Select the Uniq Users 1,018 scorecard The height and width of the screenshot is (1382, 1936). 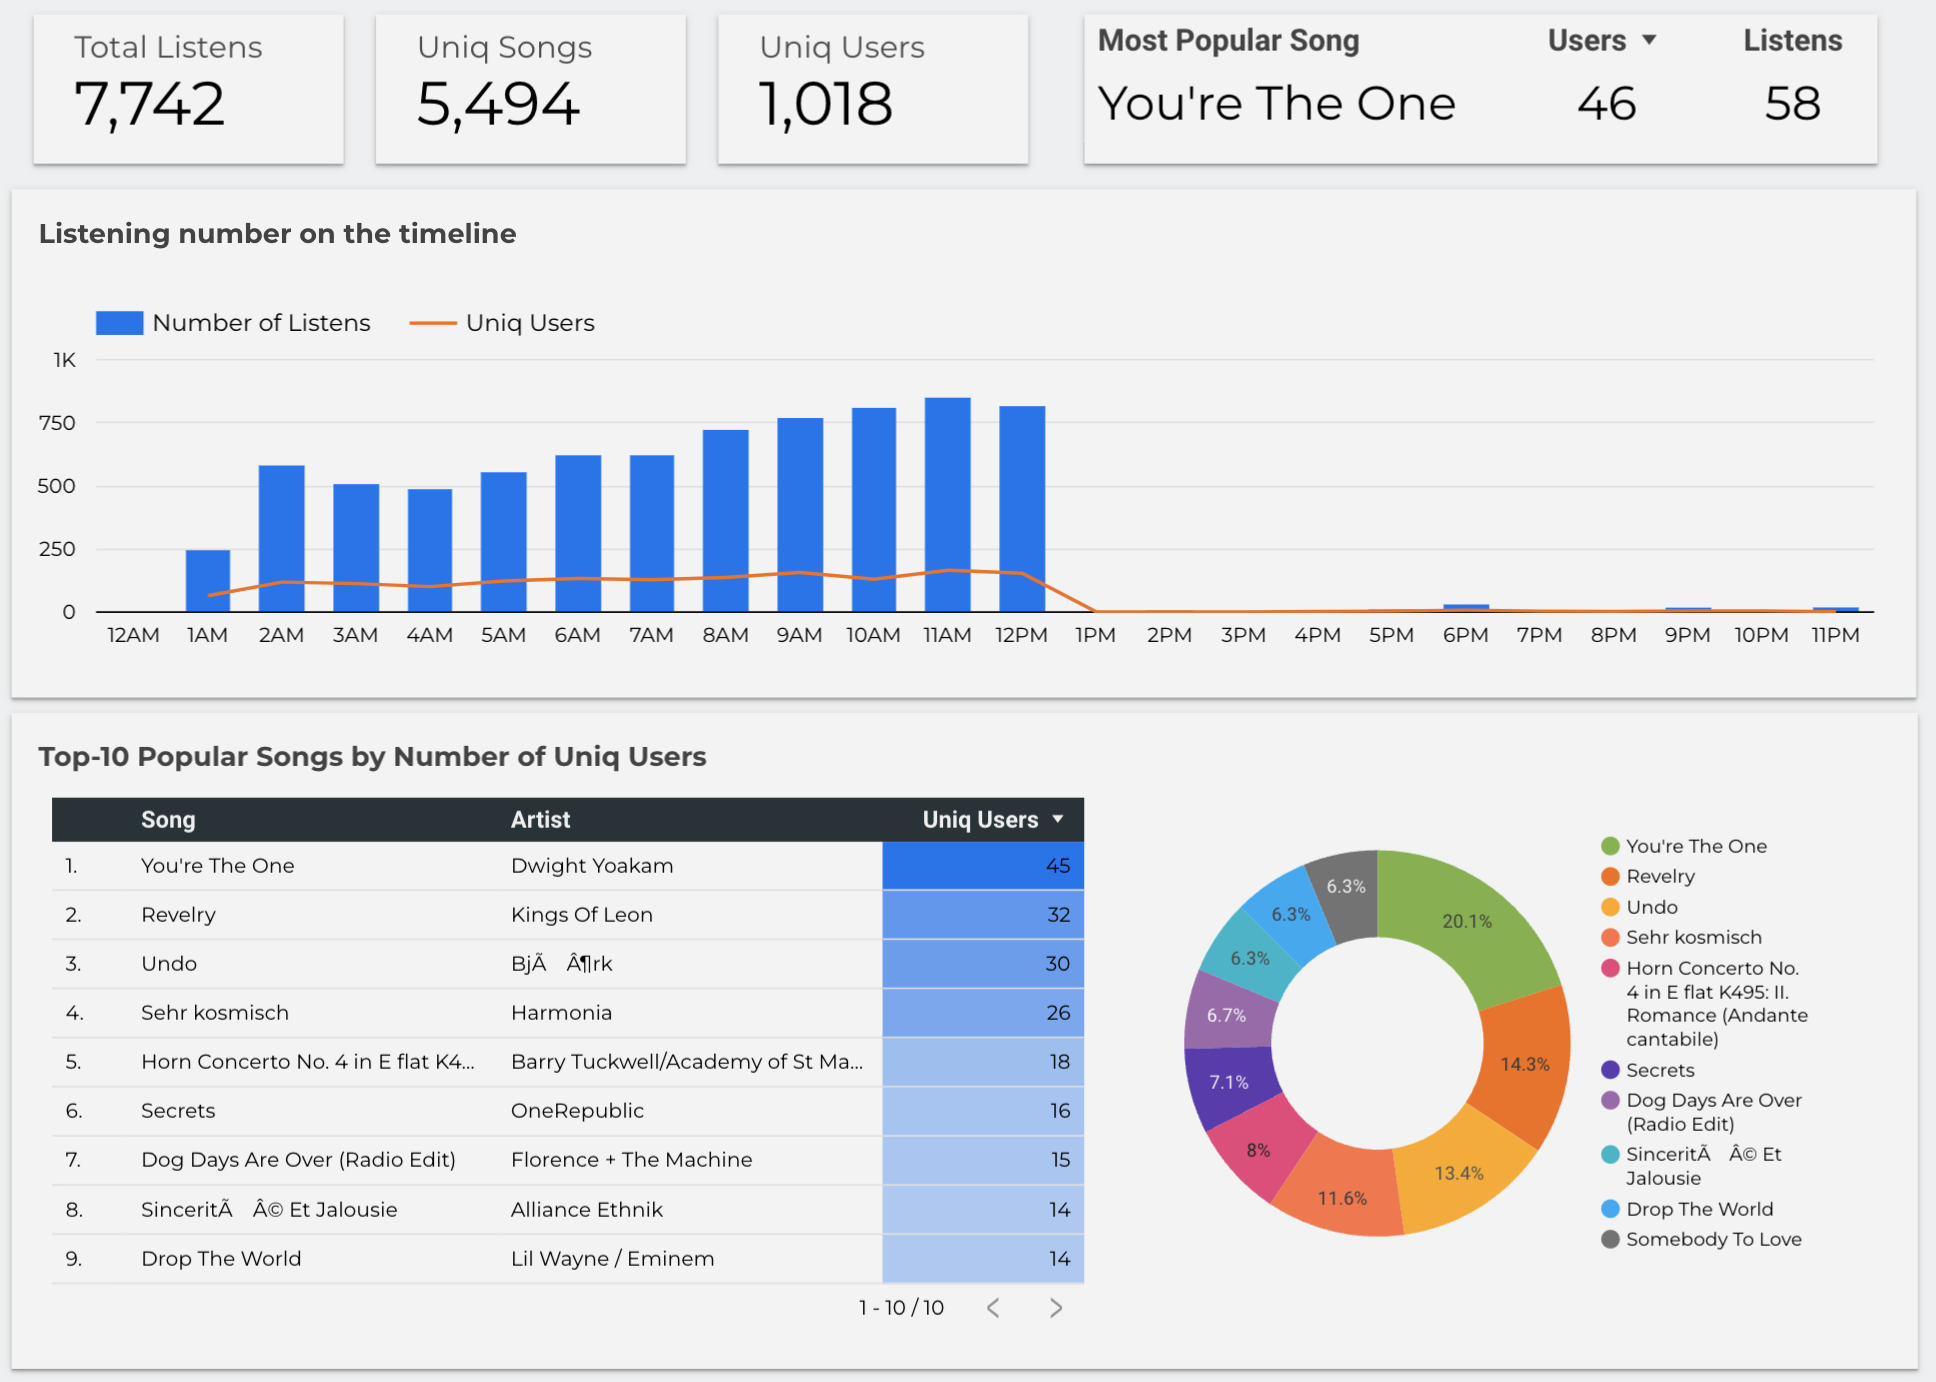[x=873, y=89]
